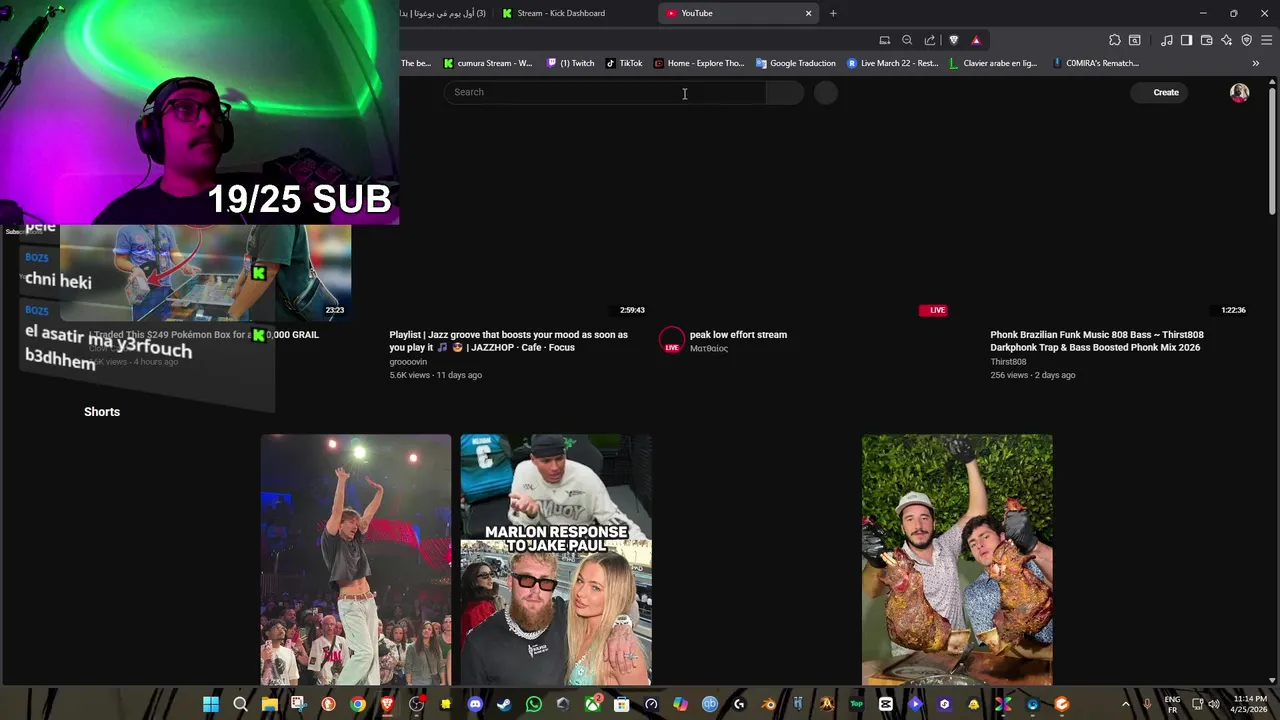Screen dimensions: 1280x720
Task: Expand the bookmarks bar overflow chevron
Action: click(x=1255, y=63)
